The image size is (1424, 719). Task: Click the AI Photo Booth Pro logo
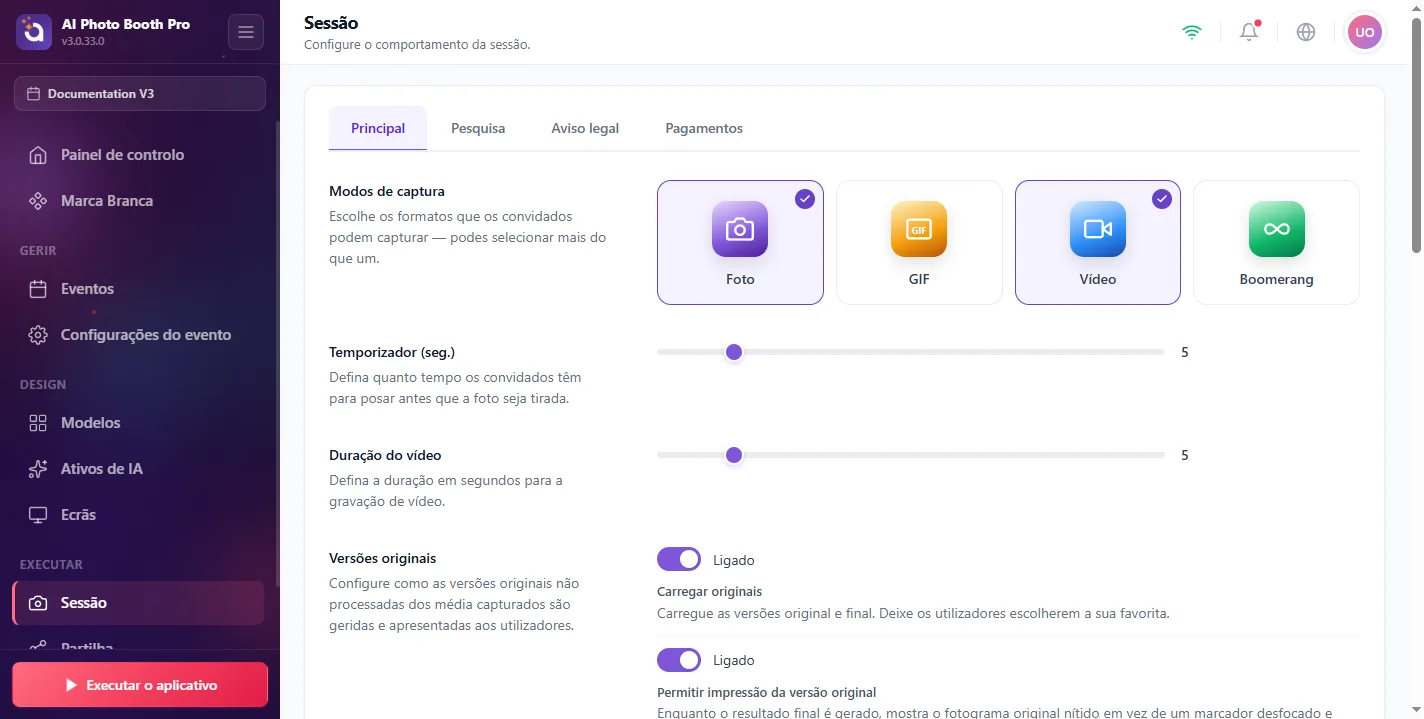(x=33, y=32)
